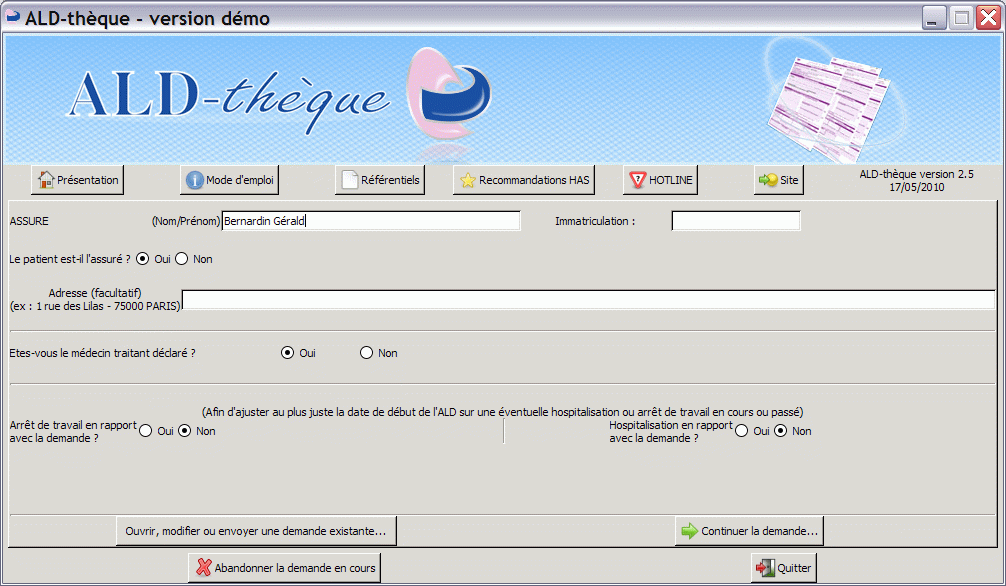Click Abandonner la demande en cours
The width and height of the screenshot is (1006, 586).
coord(284,567)
